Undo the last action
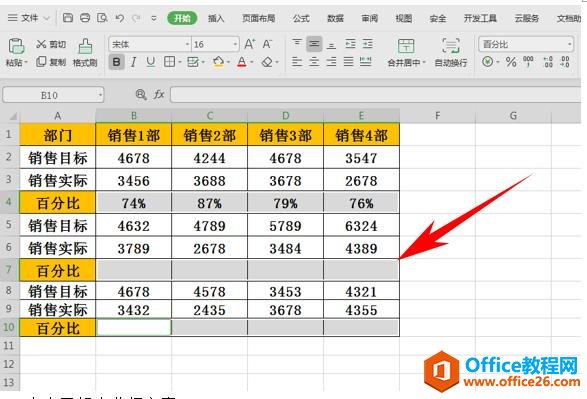The width and height of the screenshot is (587, 399). point(120,18)
